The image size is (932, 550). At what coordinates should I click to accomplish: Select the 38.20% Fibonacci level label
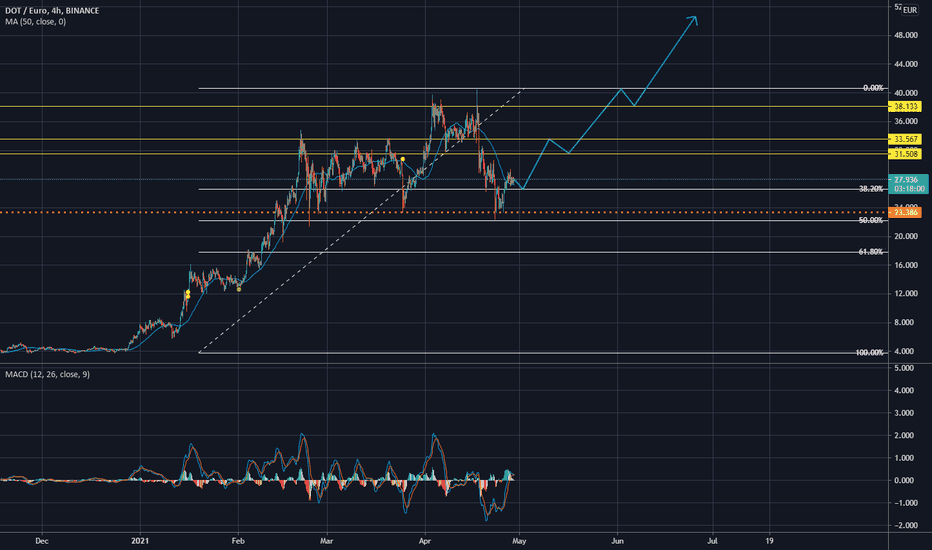(871, 189)
